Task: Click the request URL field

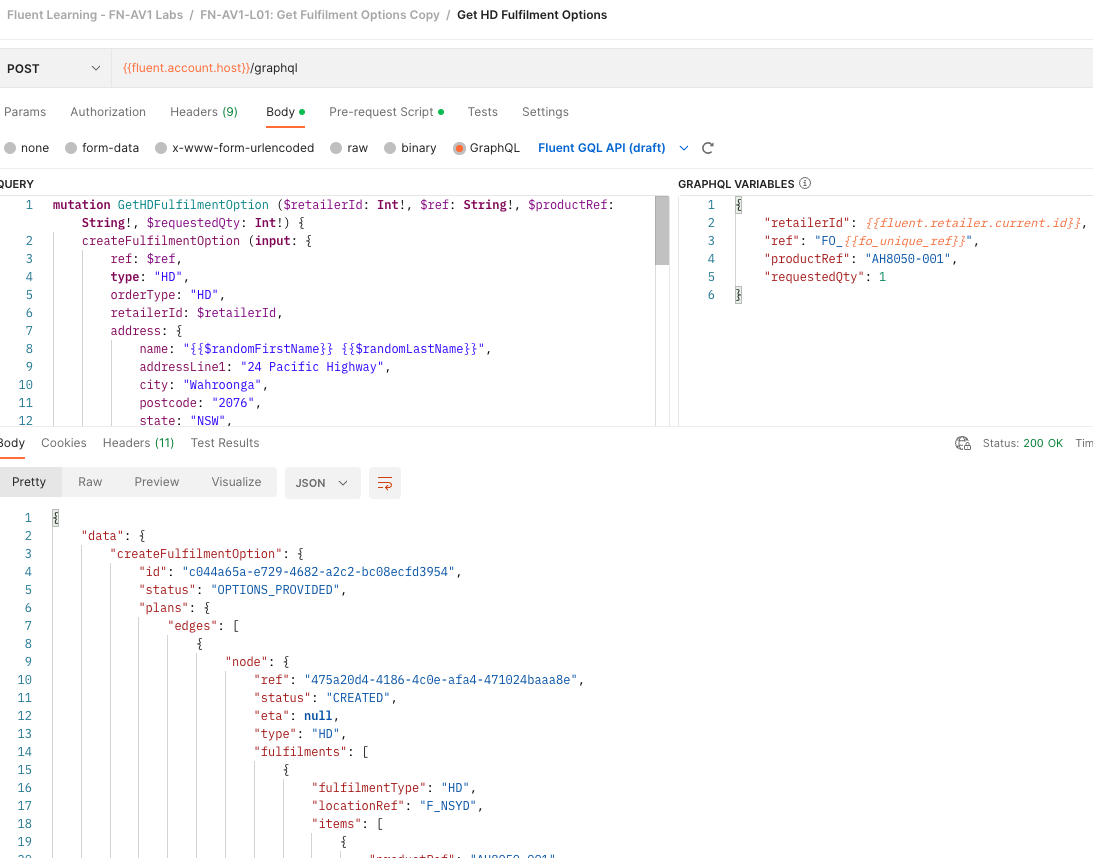Action: coord(602,68)
